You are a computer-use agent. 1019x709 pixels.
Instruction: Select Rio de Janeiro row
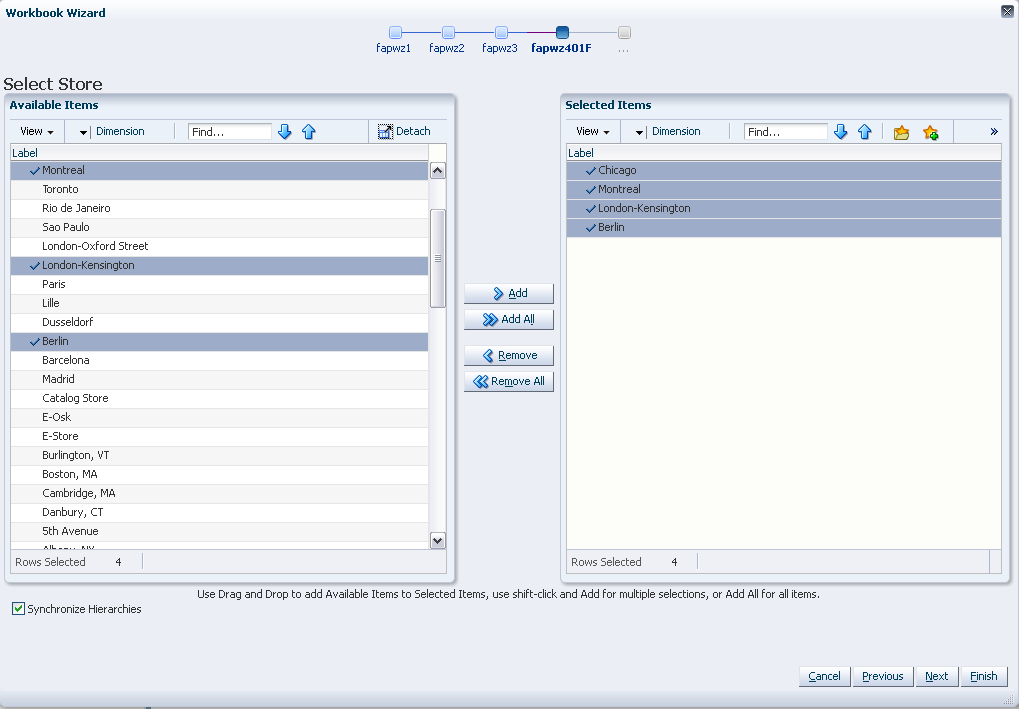220,208
